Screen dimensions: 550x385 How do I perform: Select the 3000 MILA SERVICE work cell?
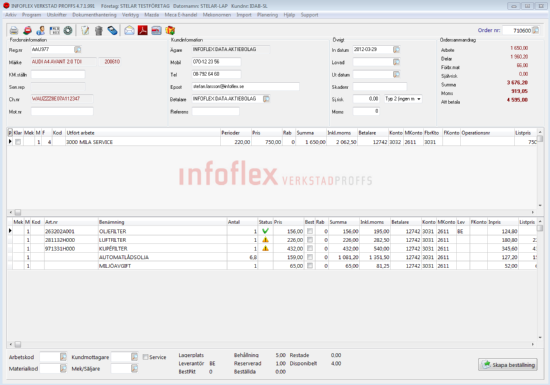(143, 142)
